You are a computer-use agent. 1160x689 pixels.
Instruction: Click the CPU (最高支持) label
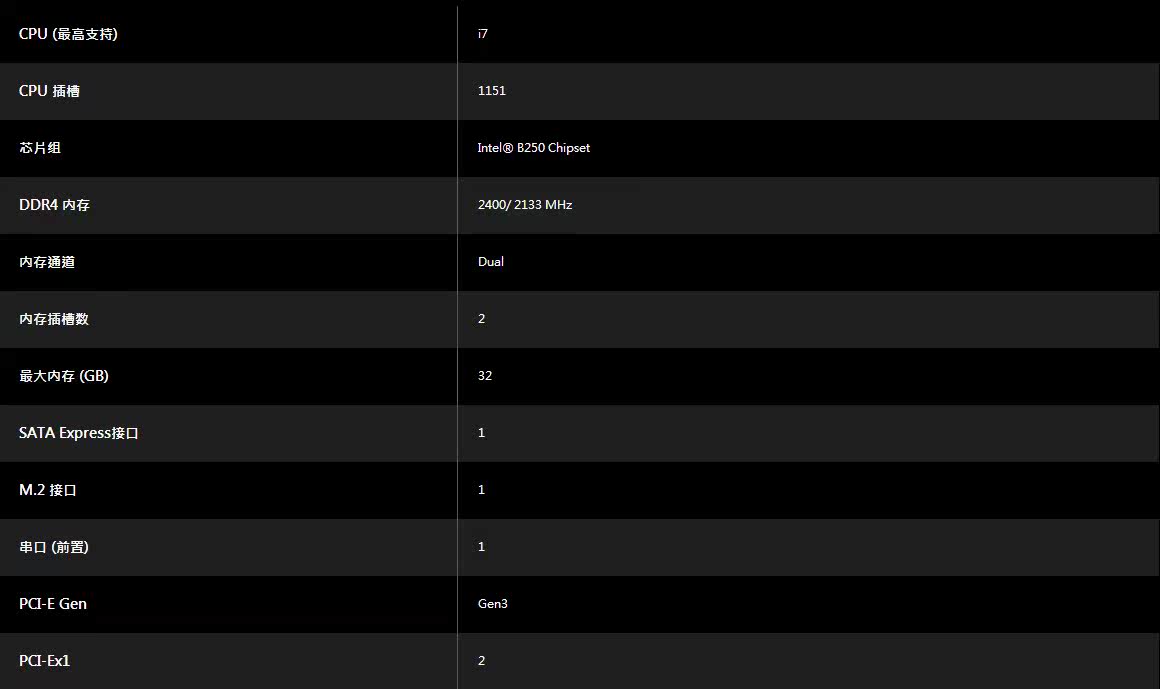click(x=68, y=34)
